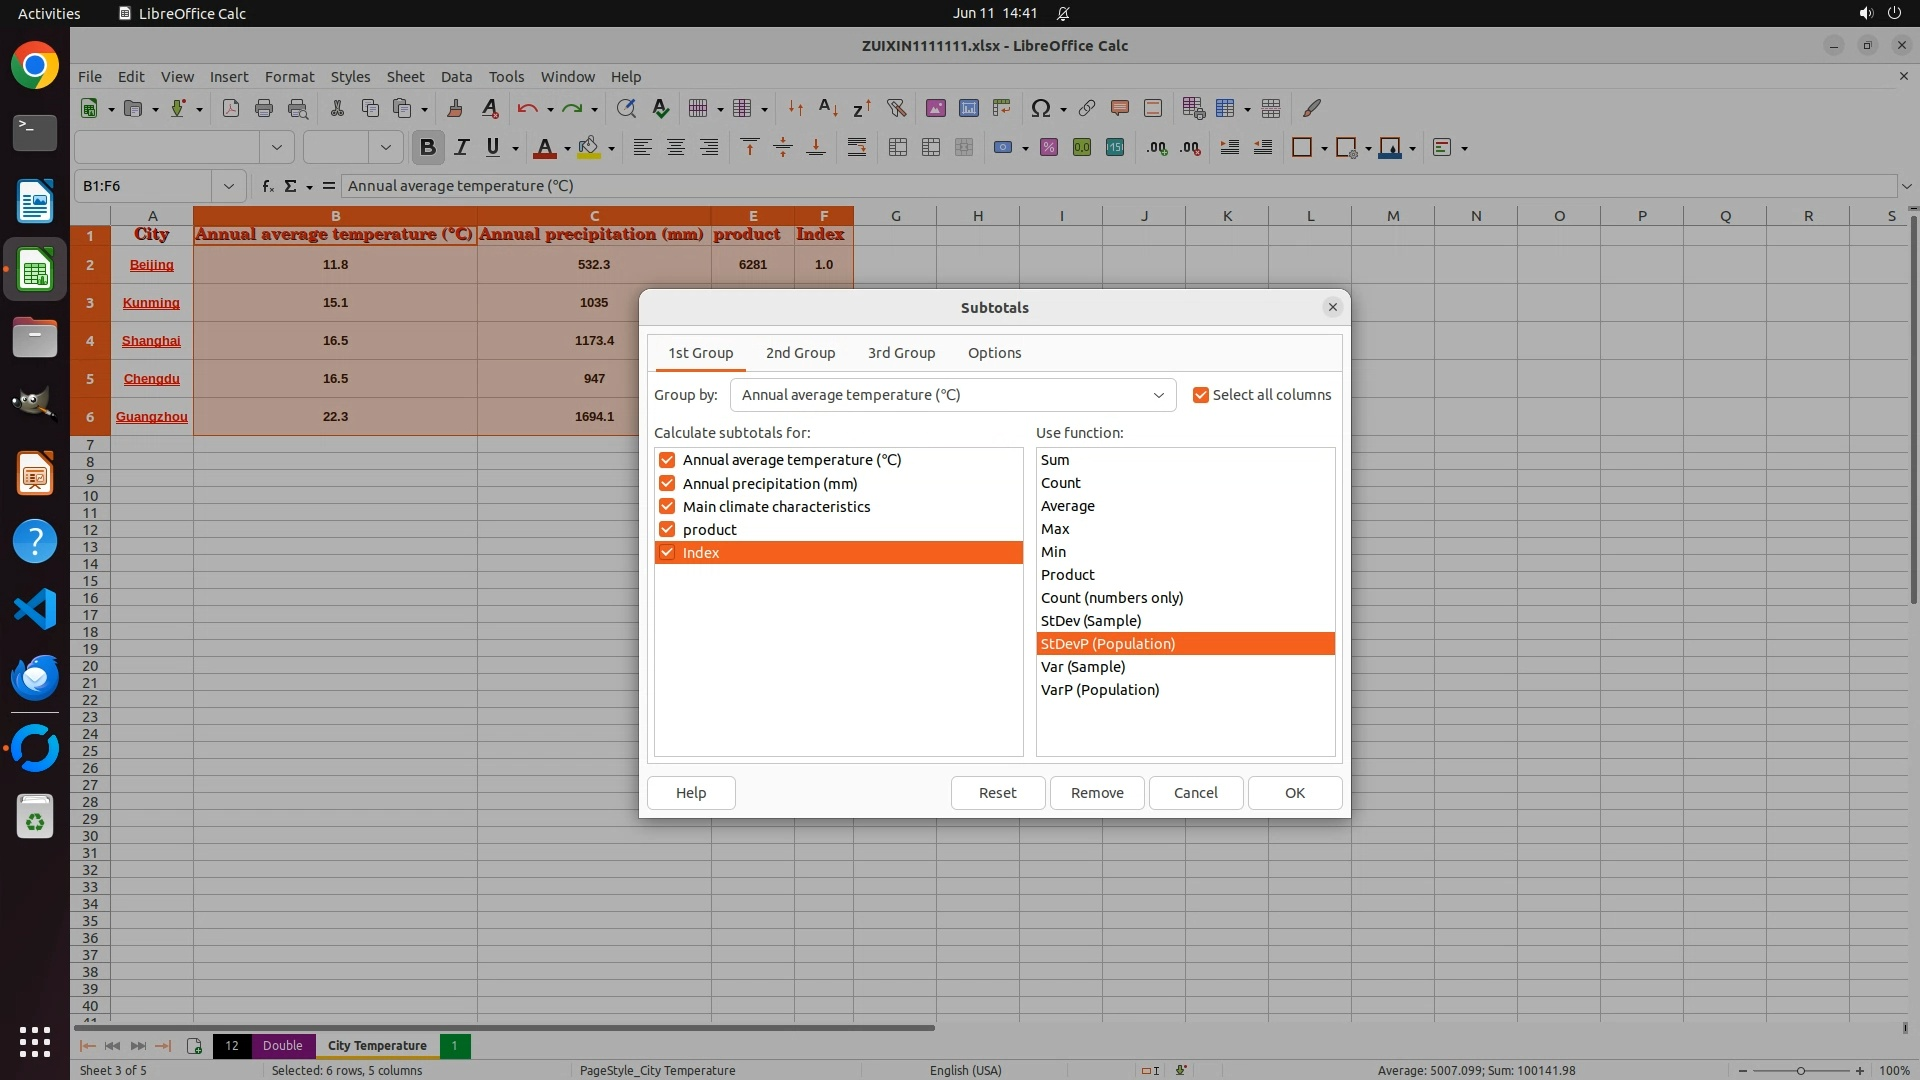
Task: Click the Bold formatting icon
Action: coord(428,148)
